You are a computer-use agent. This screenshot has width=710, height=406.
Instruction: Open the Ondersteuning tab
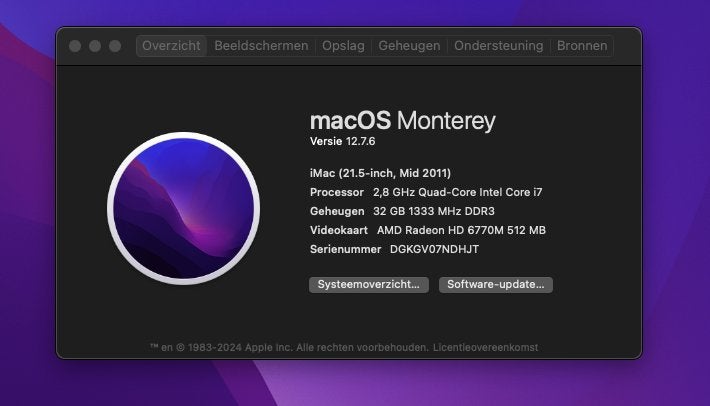tap(499, 46)
